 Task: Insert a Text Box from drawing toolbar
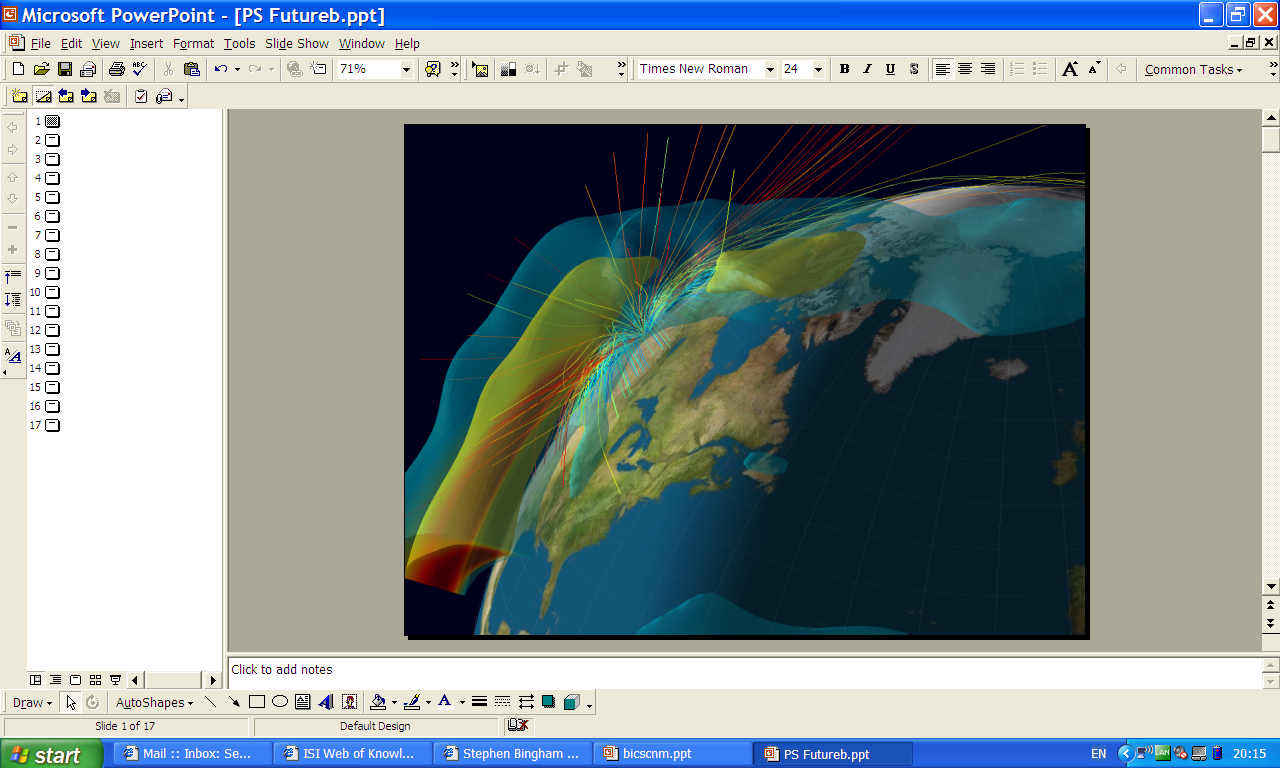pyautogui.click(x=302, y=702)
